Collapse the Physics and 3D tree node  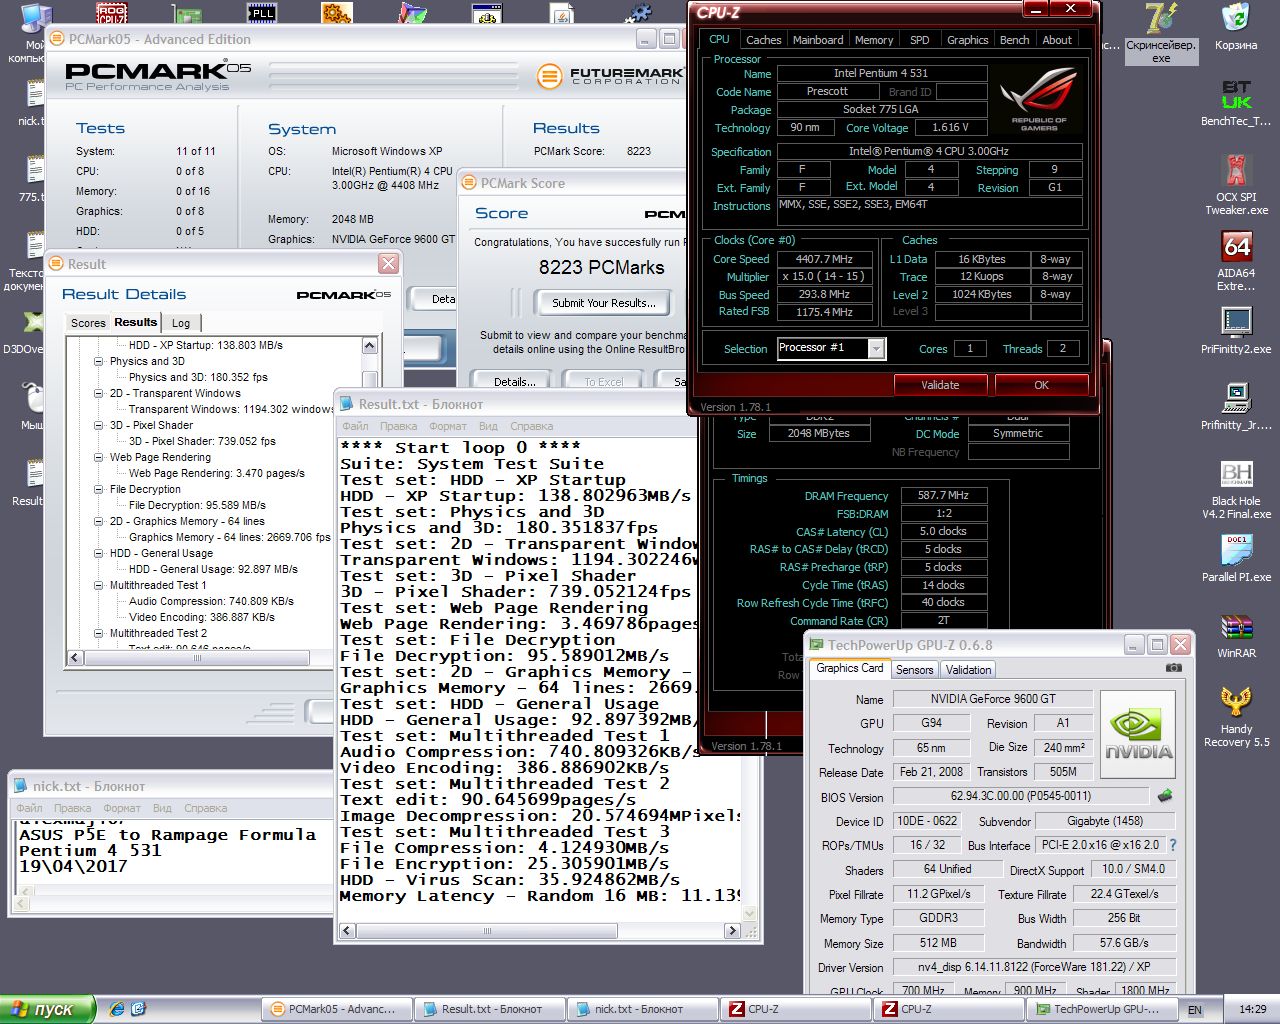coord(99,361)
